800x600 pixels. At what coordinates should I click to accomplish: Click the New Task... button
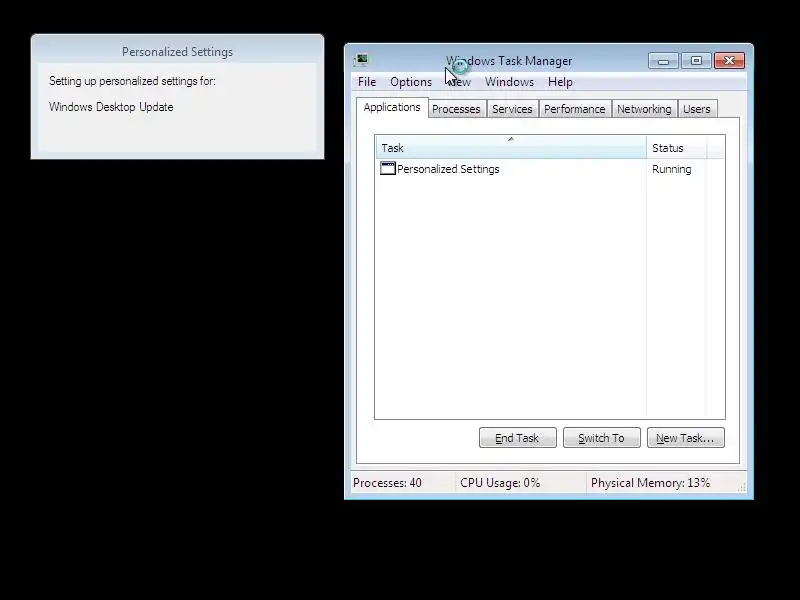(685, 438)
